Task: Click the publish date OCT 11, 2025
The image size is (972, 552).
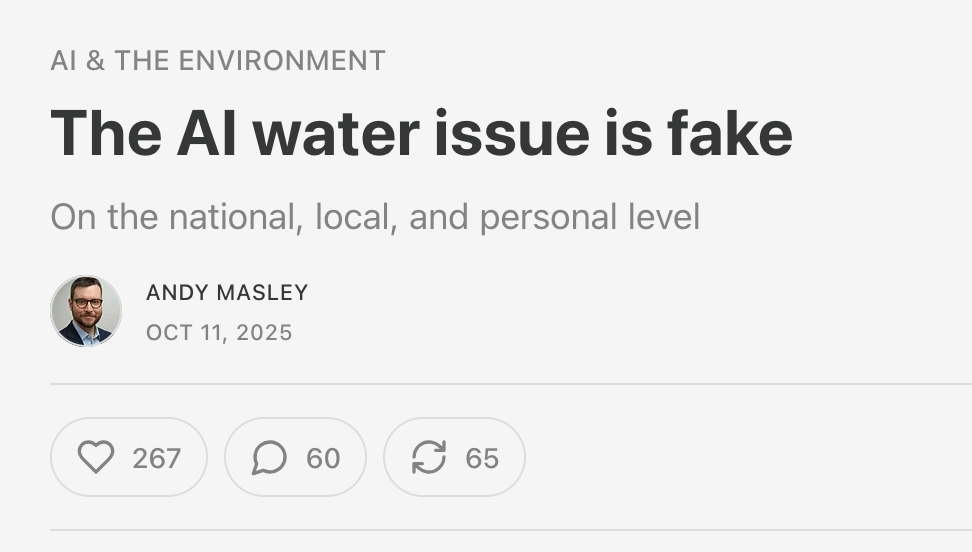Action: click(x=219, y=333)
